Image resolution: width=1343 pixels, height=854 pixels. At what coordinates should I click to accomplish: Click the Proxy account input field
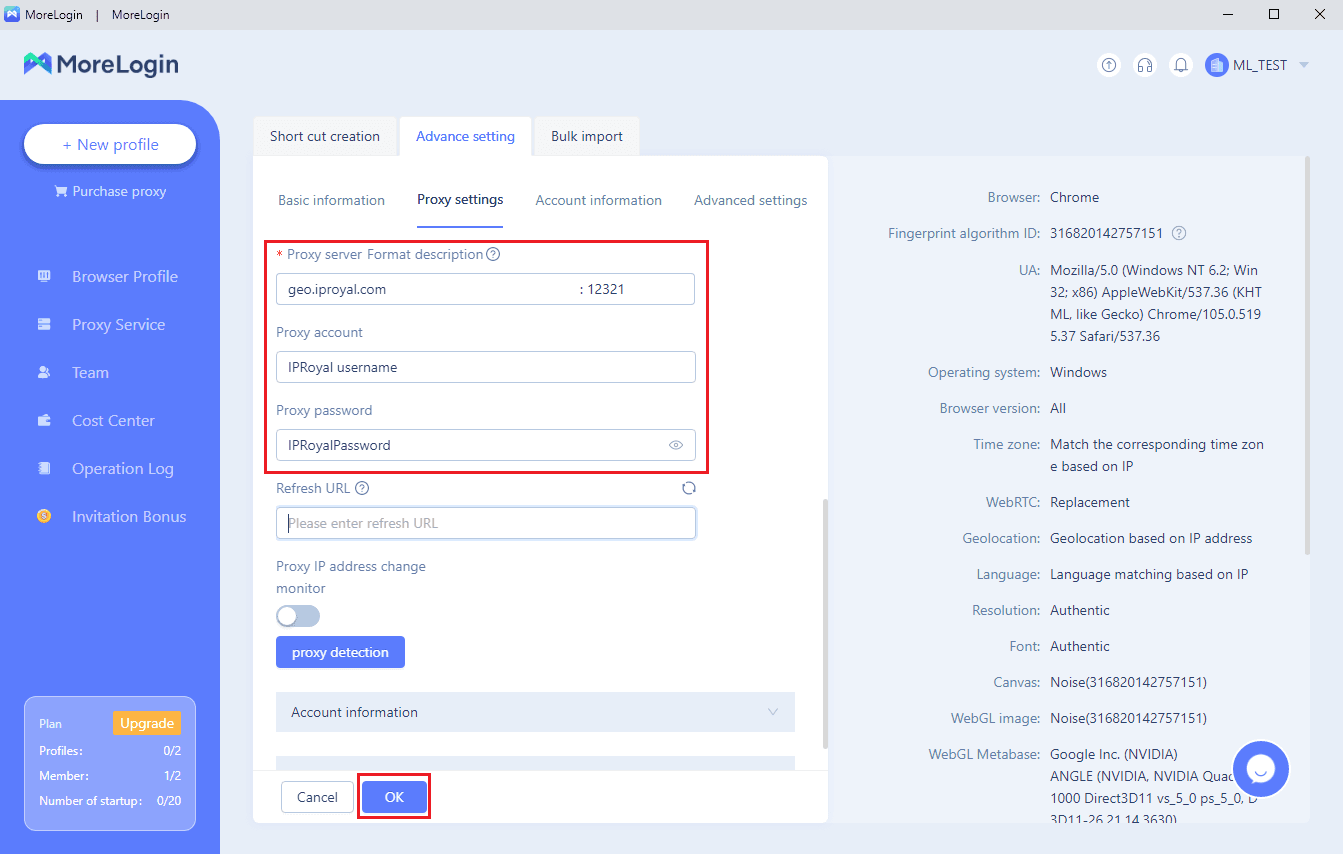click(485, 367)
